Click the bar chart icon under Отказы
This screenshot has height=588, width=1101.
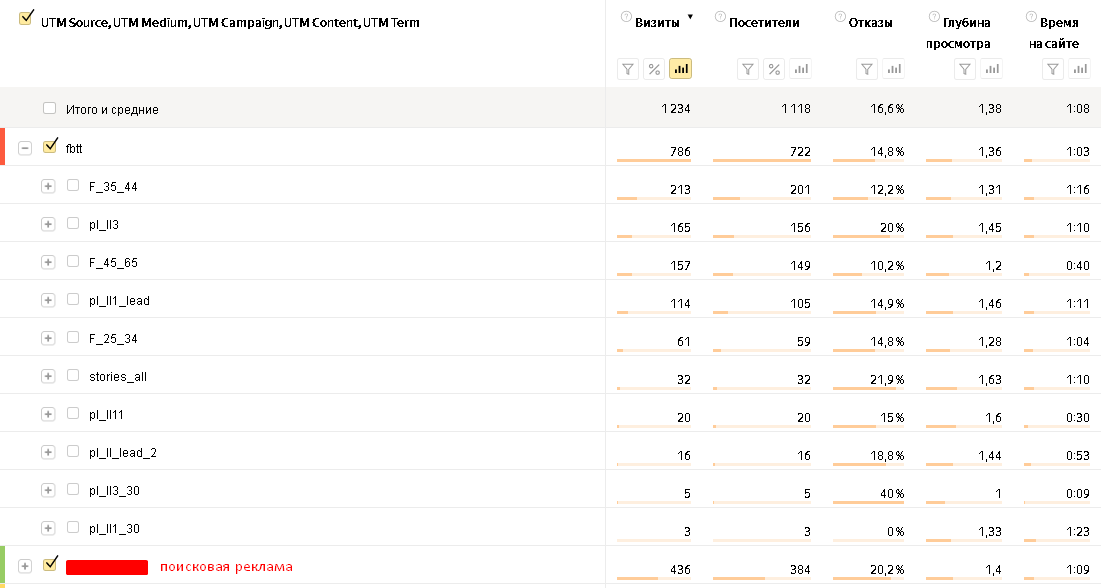[894, 69]
